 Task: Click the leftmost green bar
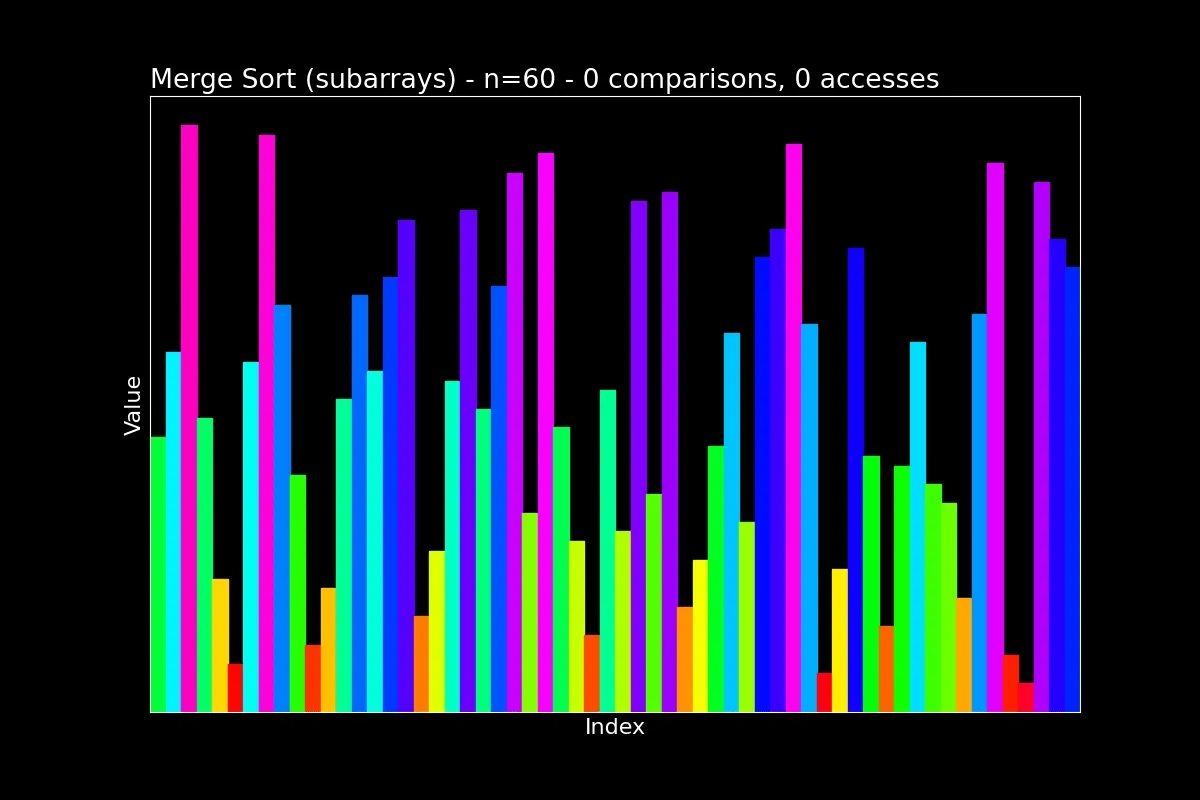click(x=158, y=574)
